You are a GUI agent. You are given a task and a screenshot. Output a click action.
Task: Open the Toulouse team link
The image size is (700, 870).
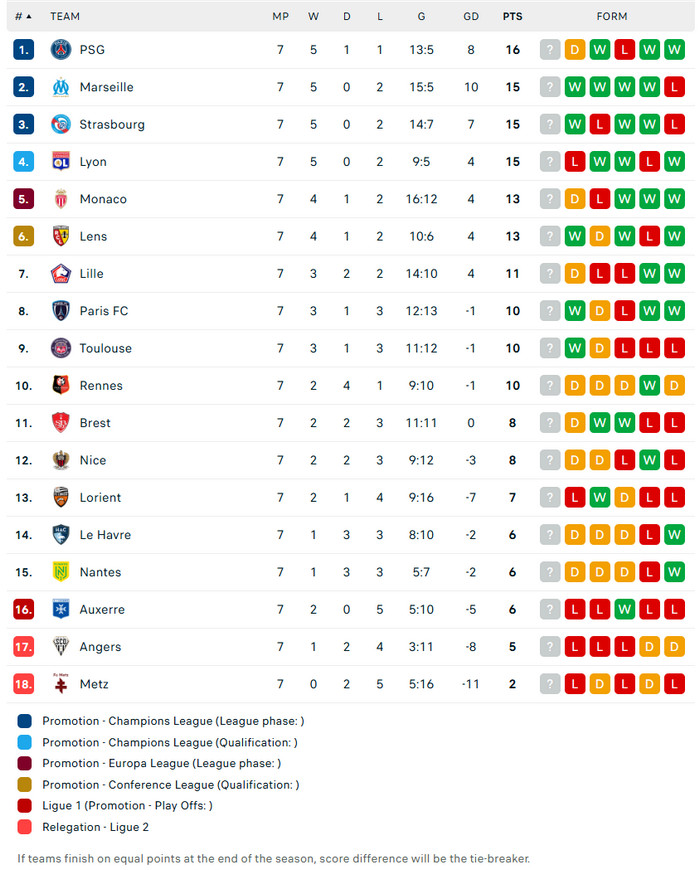(x=105, y=348)
